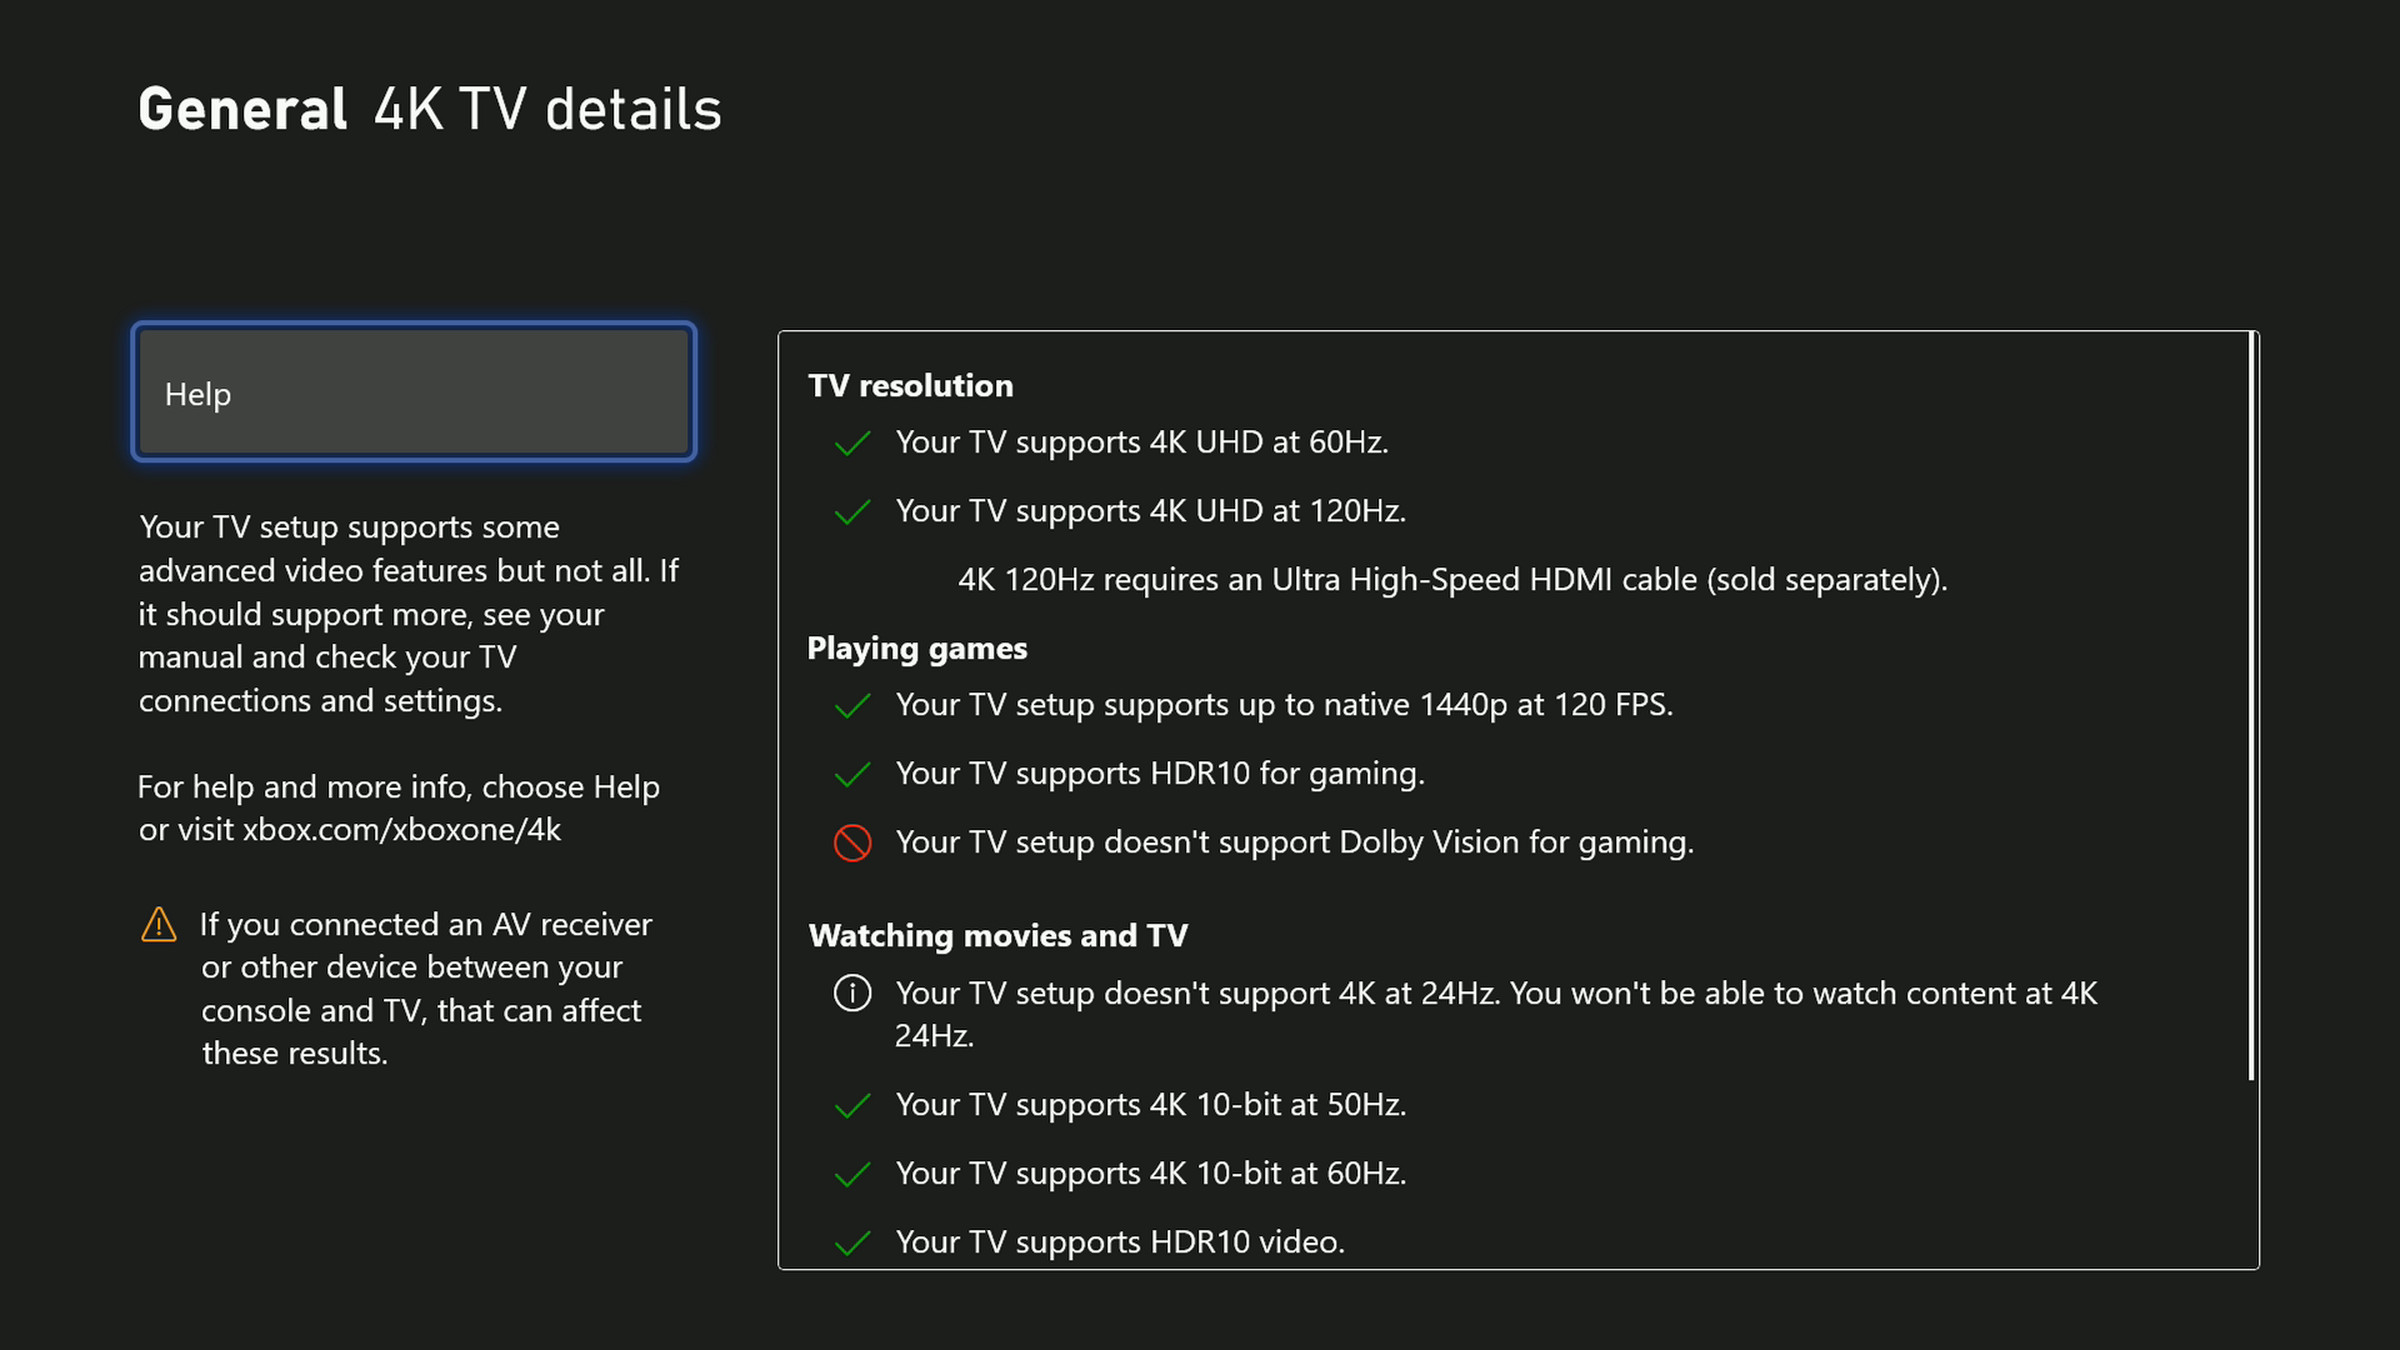This screenshot has height=1350, width=2400.
Task: Select the Playing games section heading
Action: point(916,648)
